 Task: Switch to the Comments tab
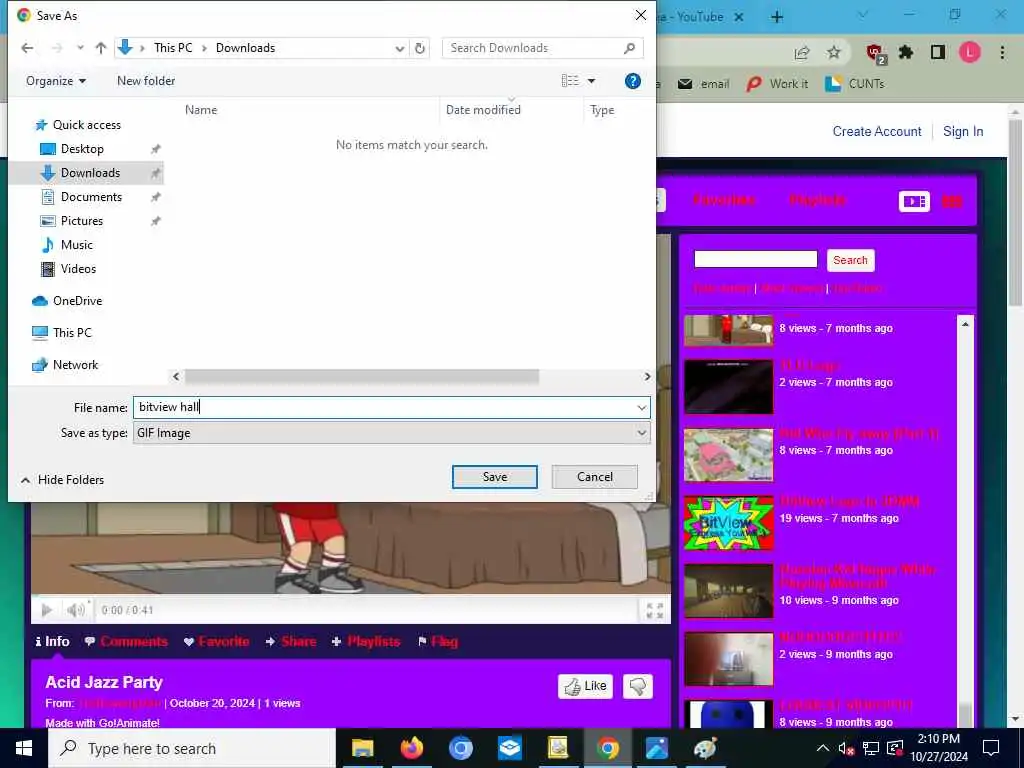pyautogui.click(x=126, y=641)
